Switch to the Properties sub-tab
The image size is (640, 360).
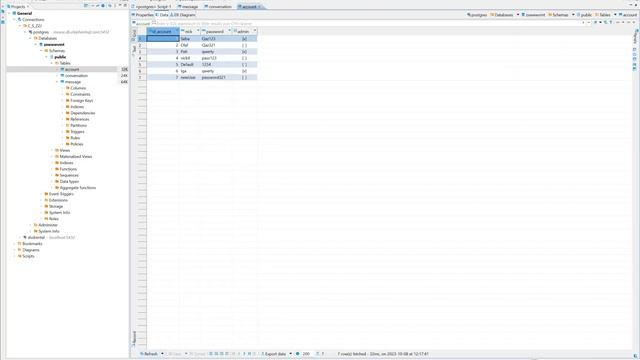(x=142, y=15)
